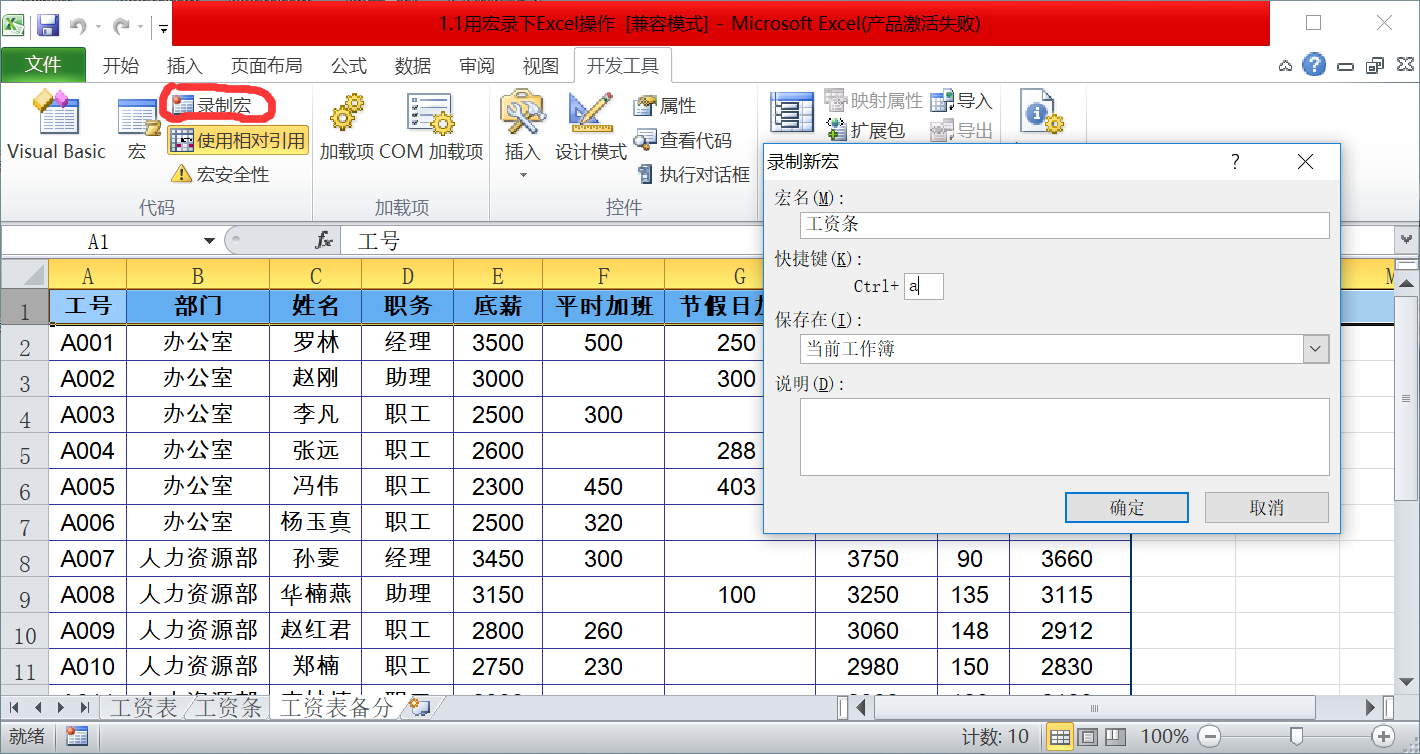Screen dimensions: 1420x754
Task: Expand the 保存在 location dropdown
Action: (x=1316, y=349)
